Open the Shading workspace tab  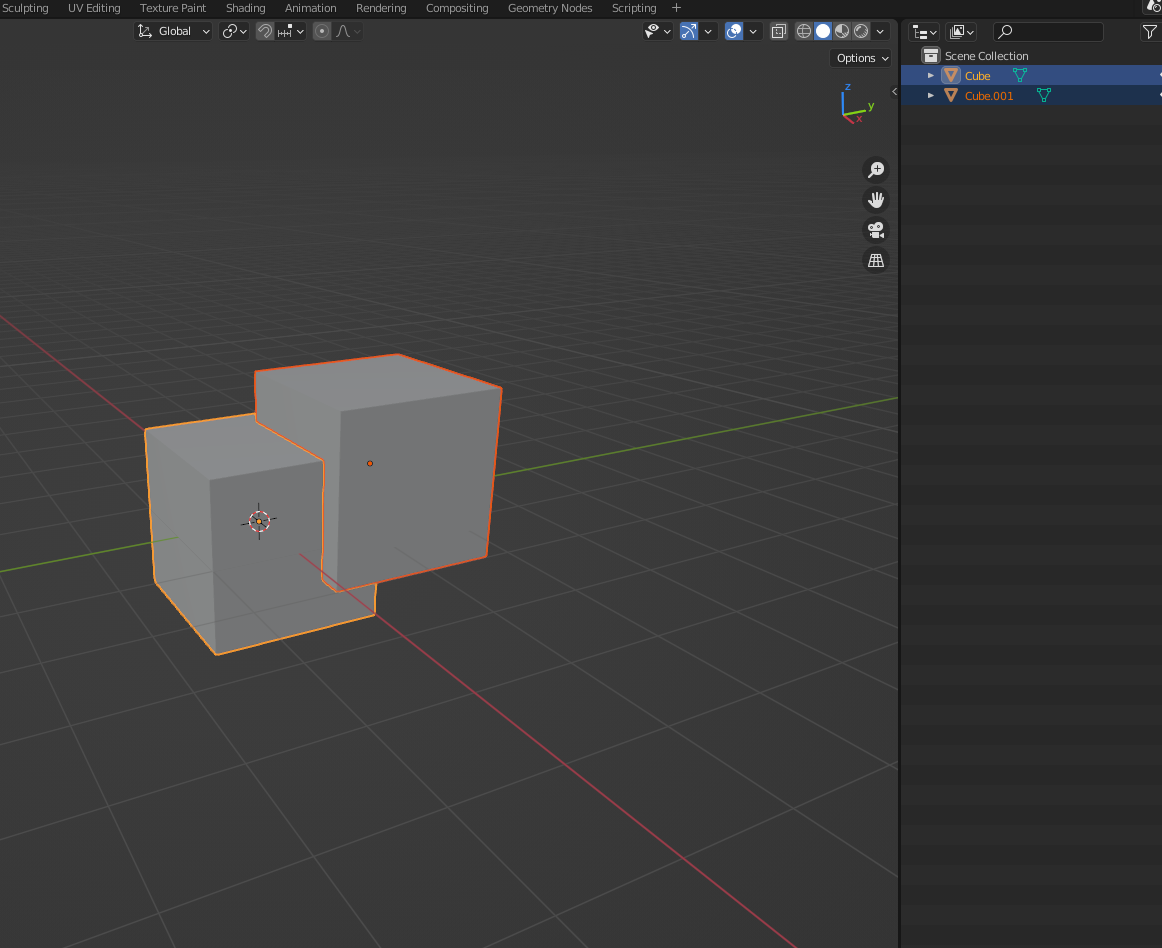tap(245, 8)
